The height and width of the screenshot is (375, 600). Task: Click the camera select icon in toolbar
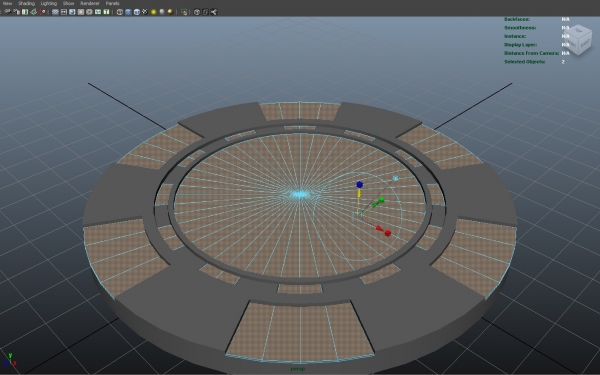(x=7, y=12)
